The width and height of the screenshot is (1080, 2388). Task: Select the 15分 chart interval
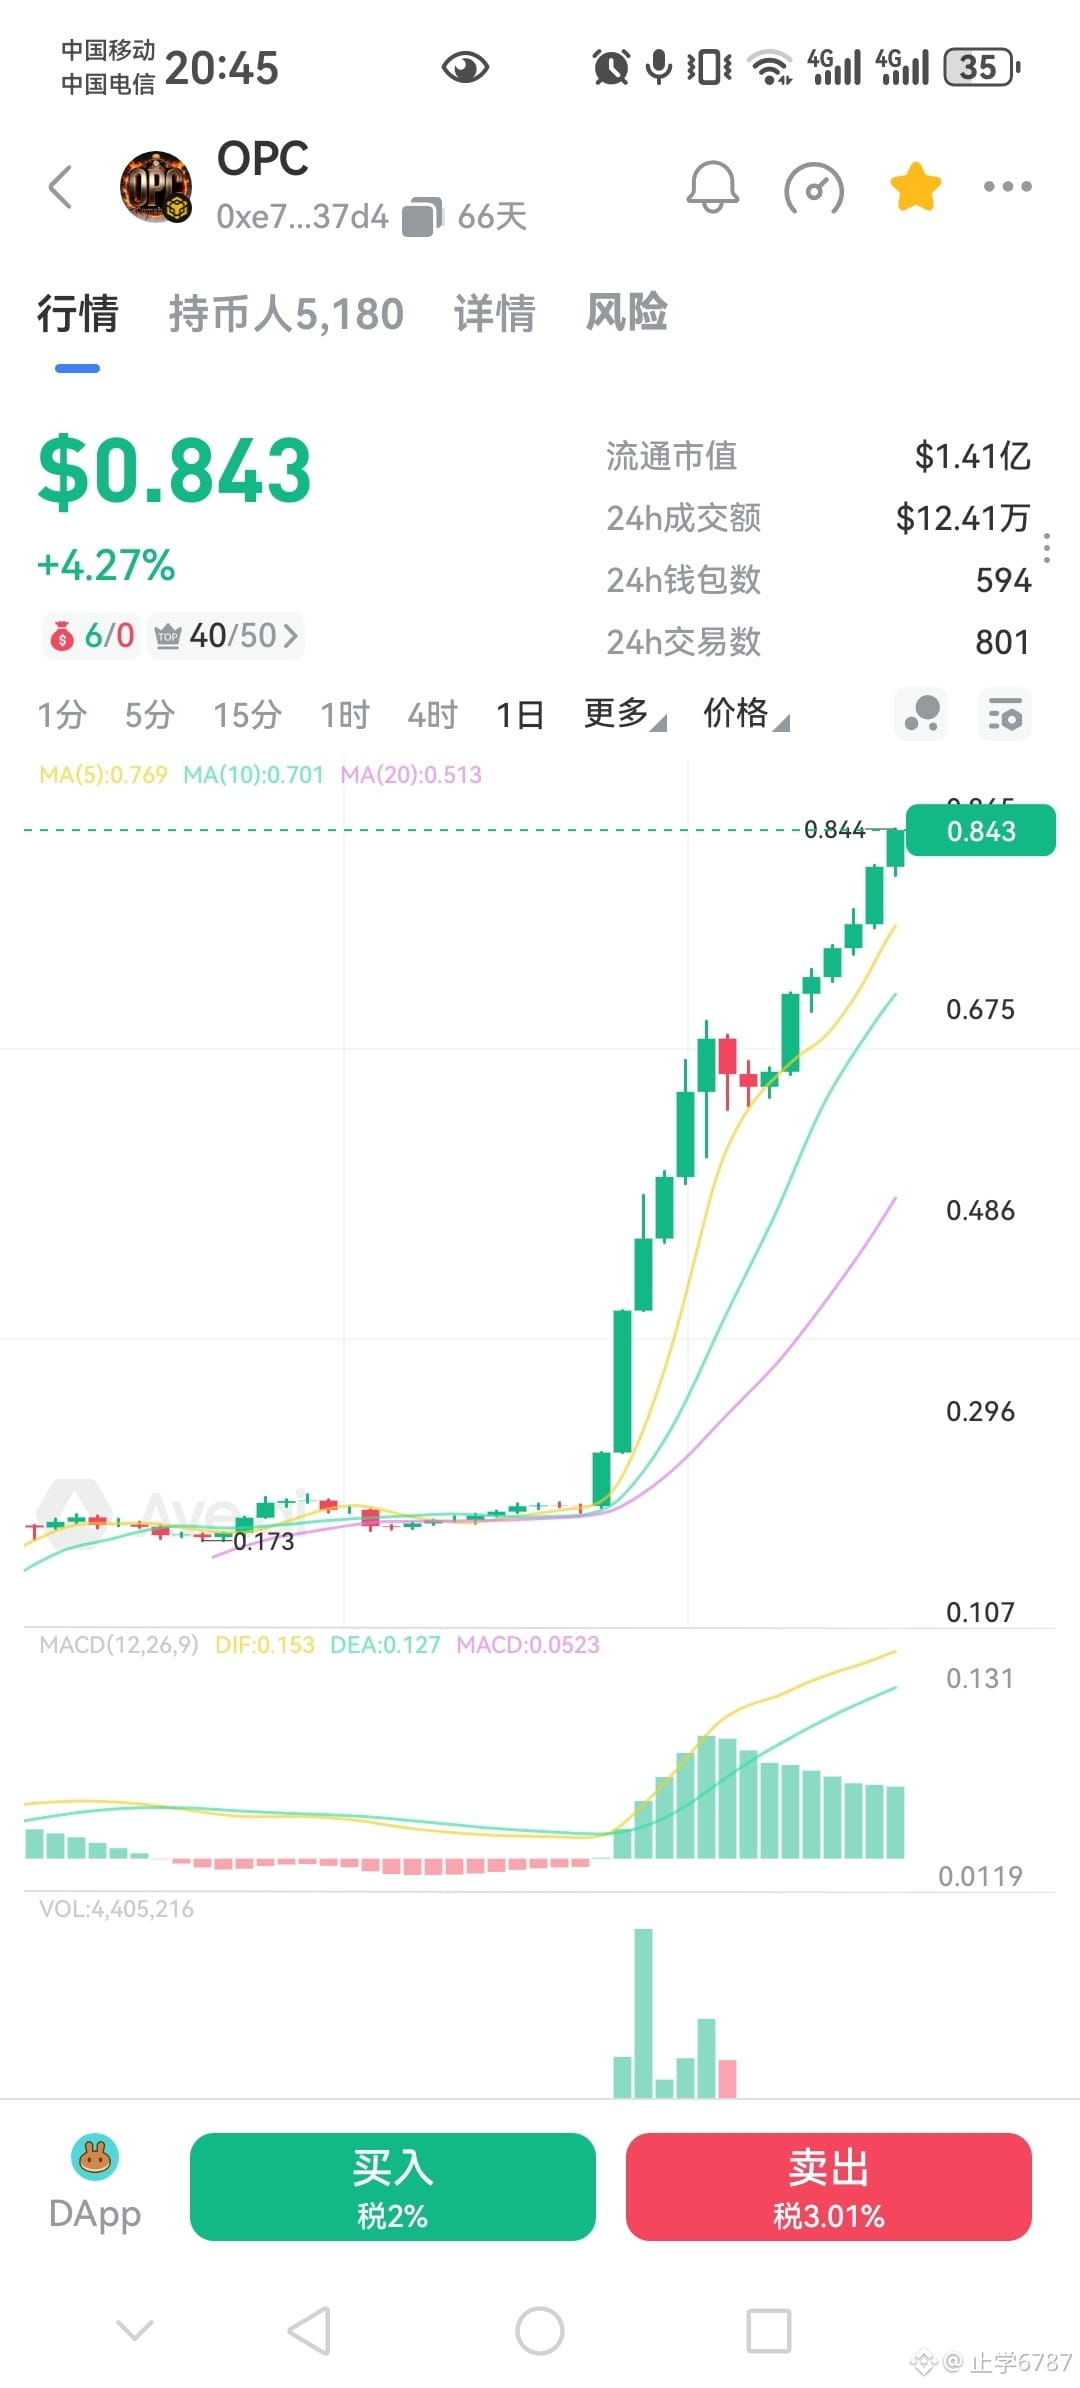(247, 715)
